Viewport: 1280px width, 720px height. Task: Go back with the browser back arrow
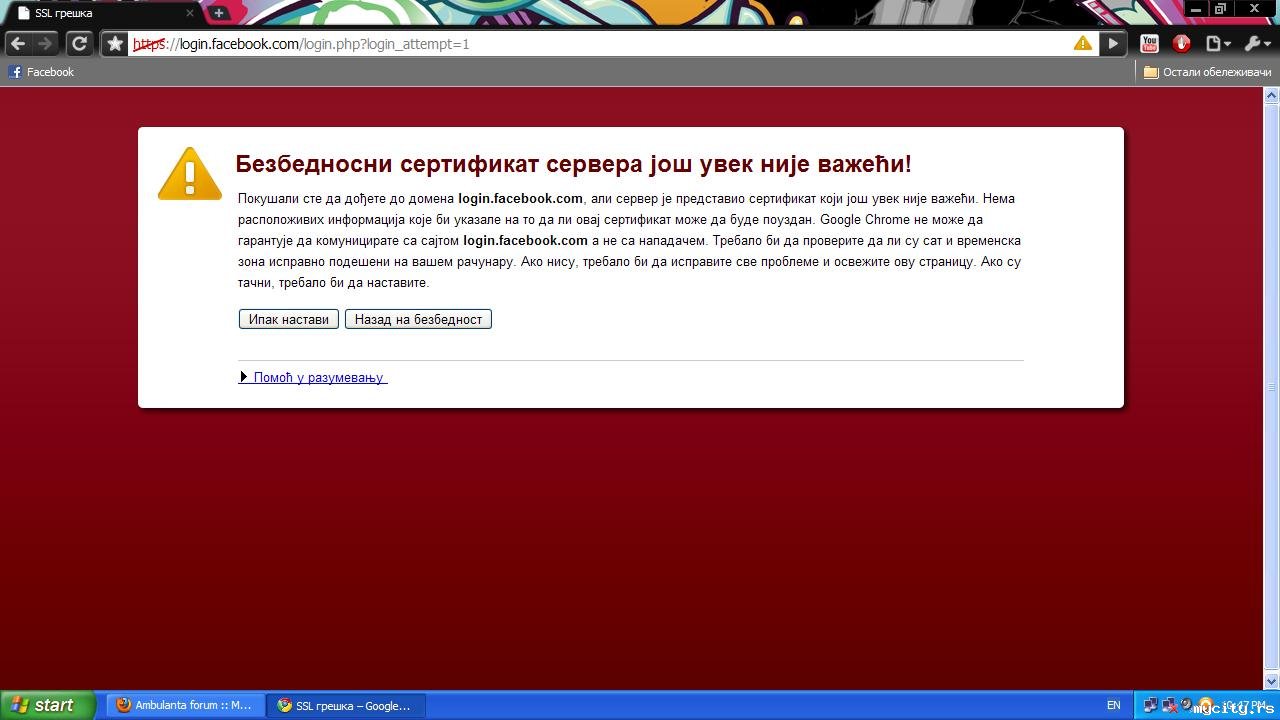coord(18,44)
